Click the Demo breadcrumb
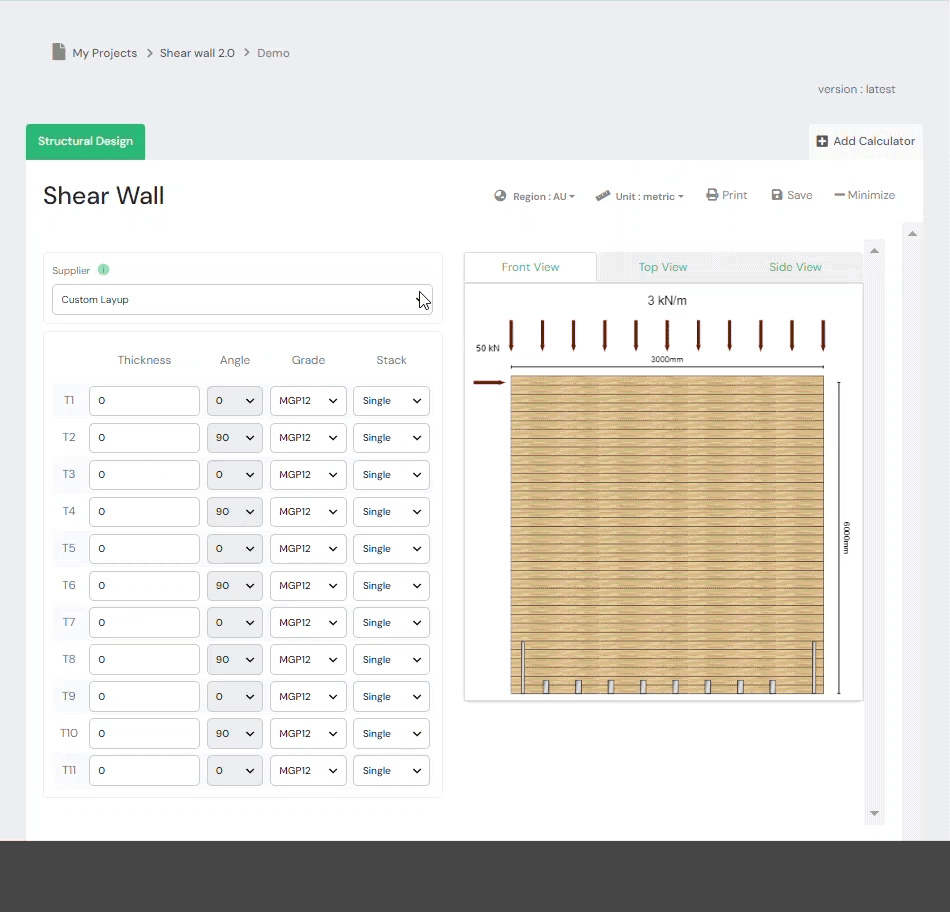950x912 pixels. [x=273, y=53]
